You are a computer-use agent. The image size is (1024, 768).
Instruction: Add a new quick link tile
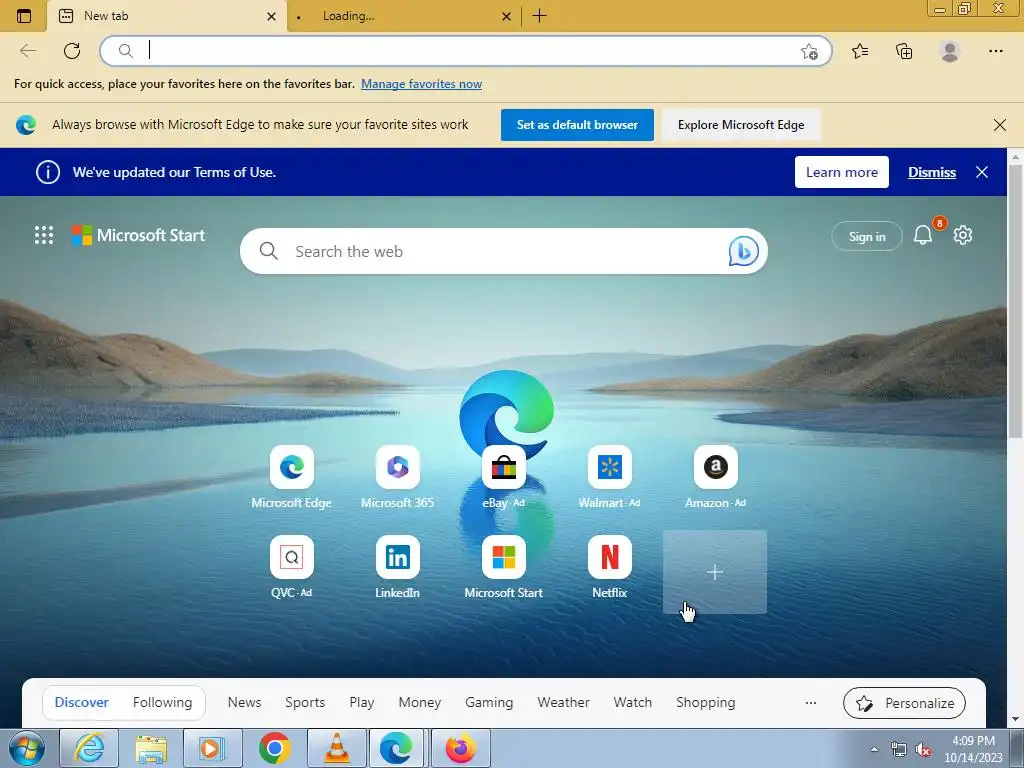[x=715, y=572]
